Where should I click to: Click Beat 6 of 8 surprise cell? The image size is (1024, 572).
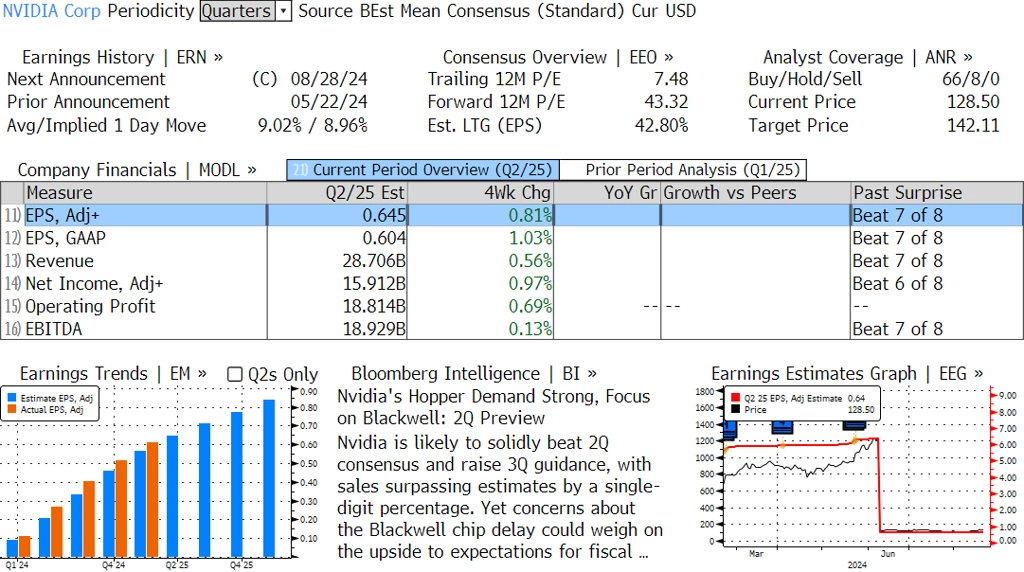click(x=897, y=284)
